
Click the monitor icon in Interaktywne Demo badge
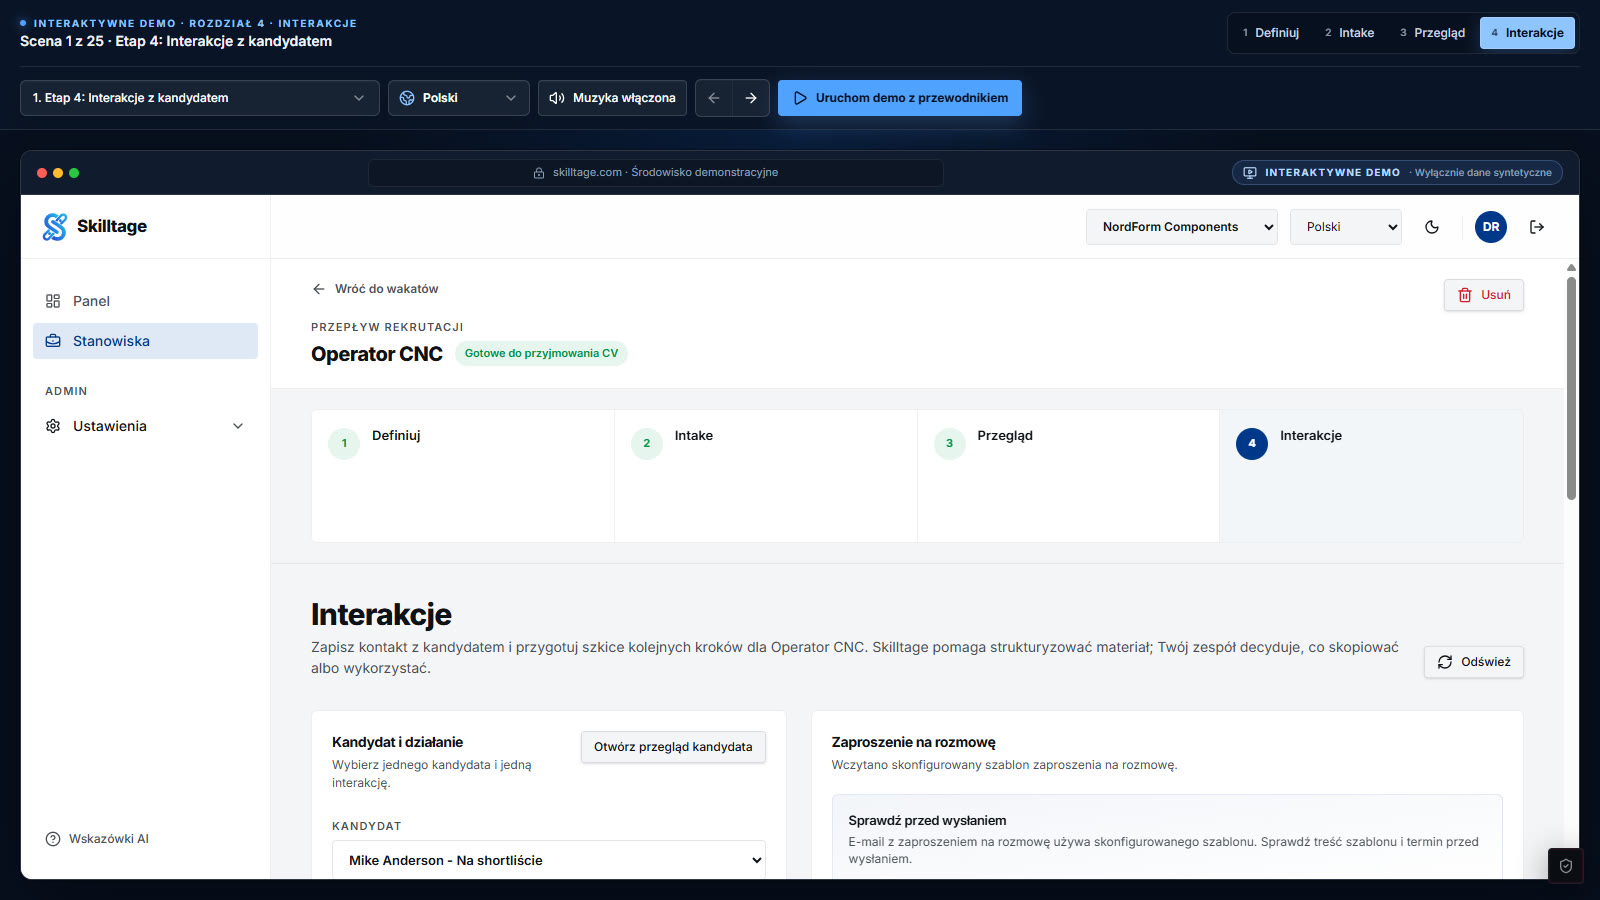[1250, 173]
